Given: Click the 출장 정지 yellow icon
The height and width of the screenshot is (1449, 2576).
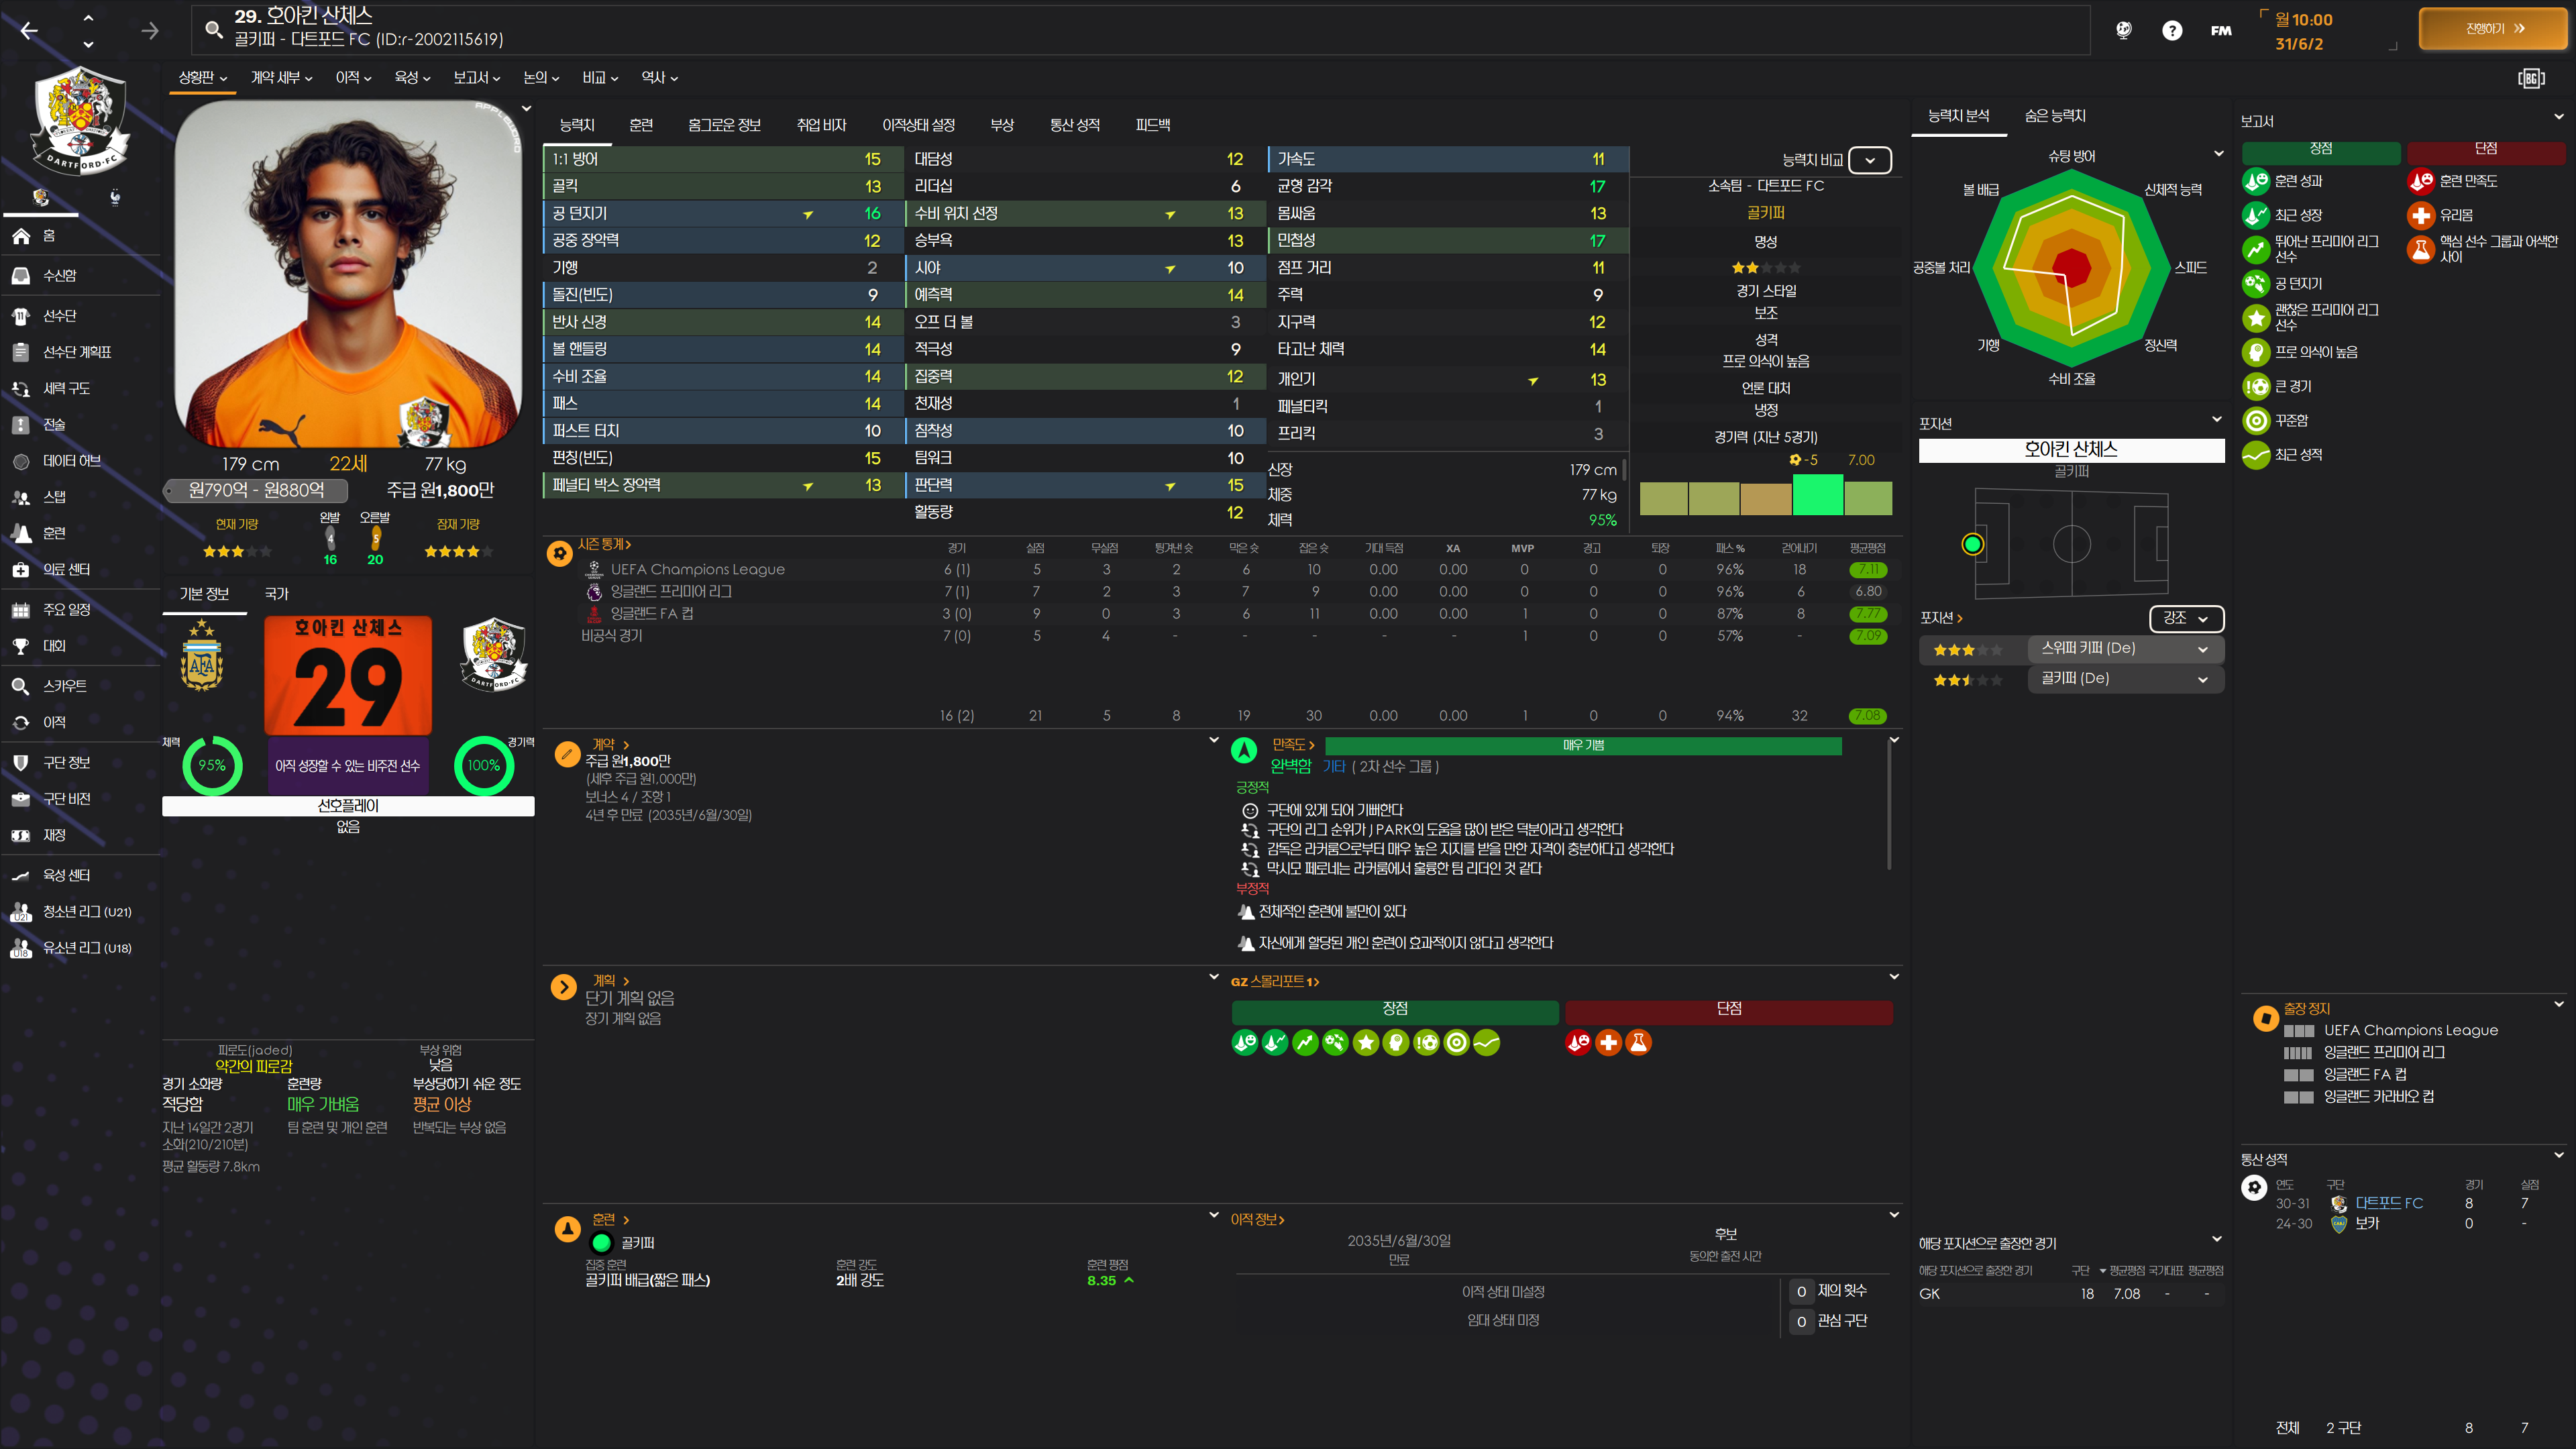Looking at the screenshot, I should click(2265, 1018).
